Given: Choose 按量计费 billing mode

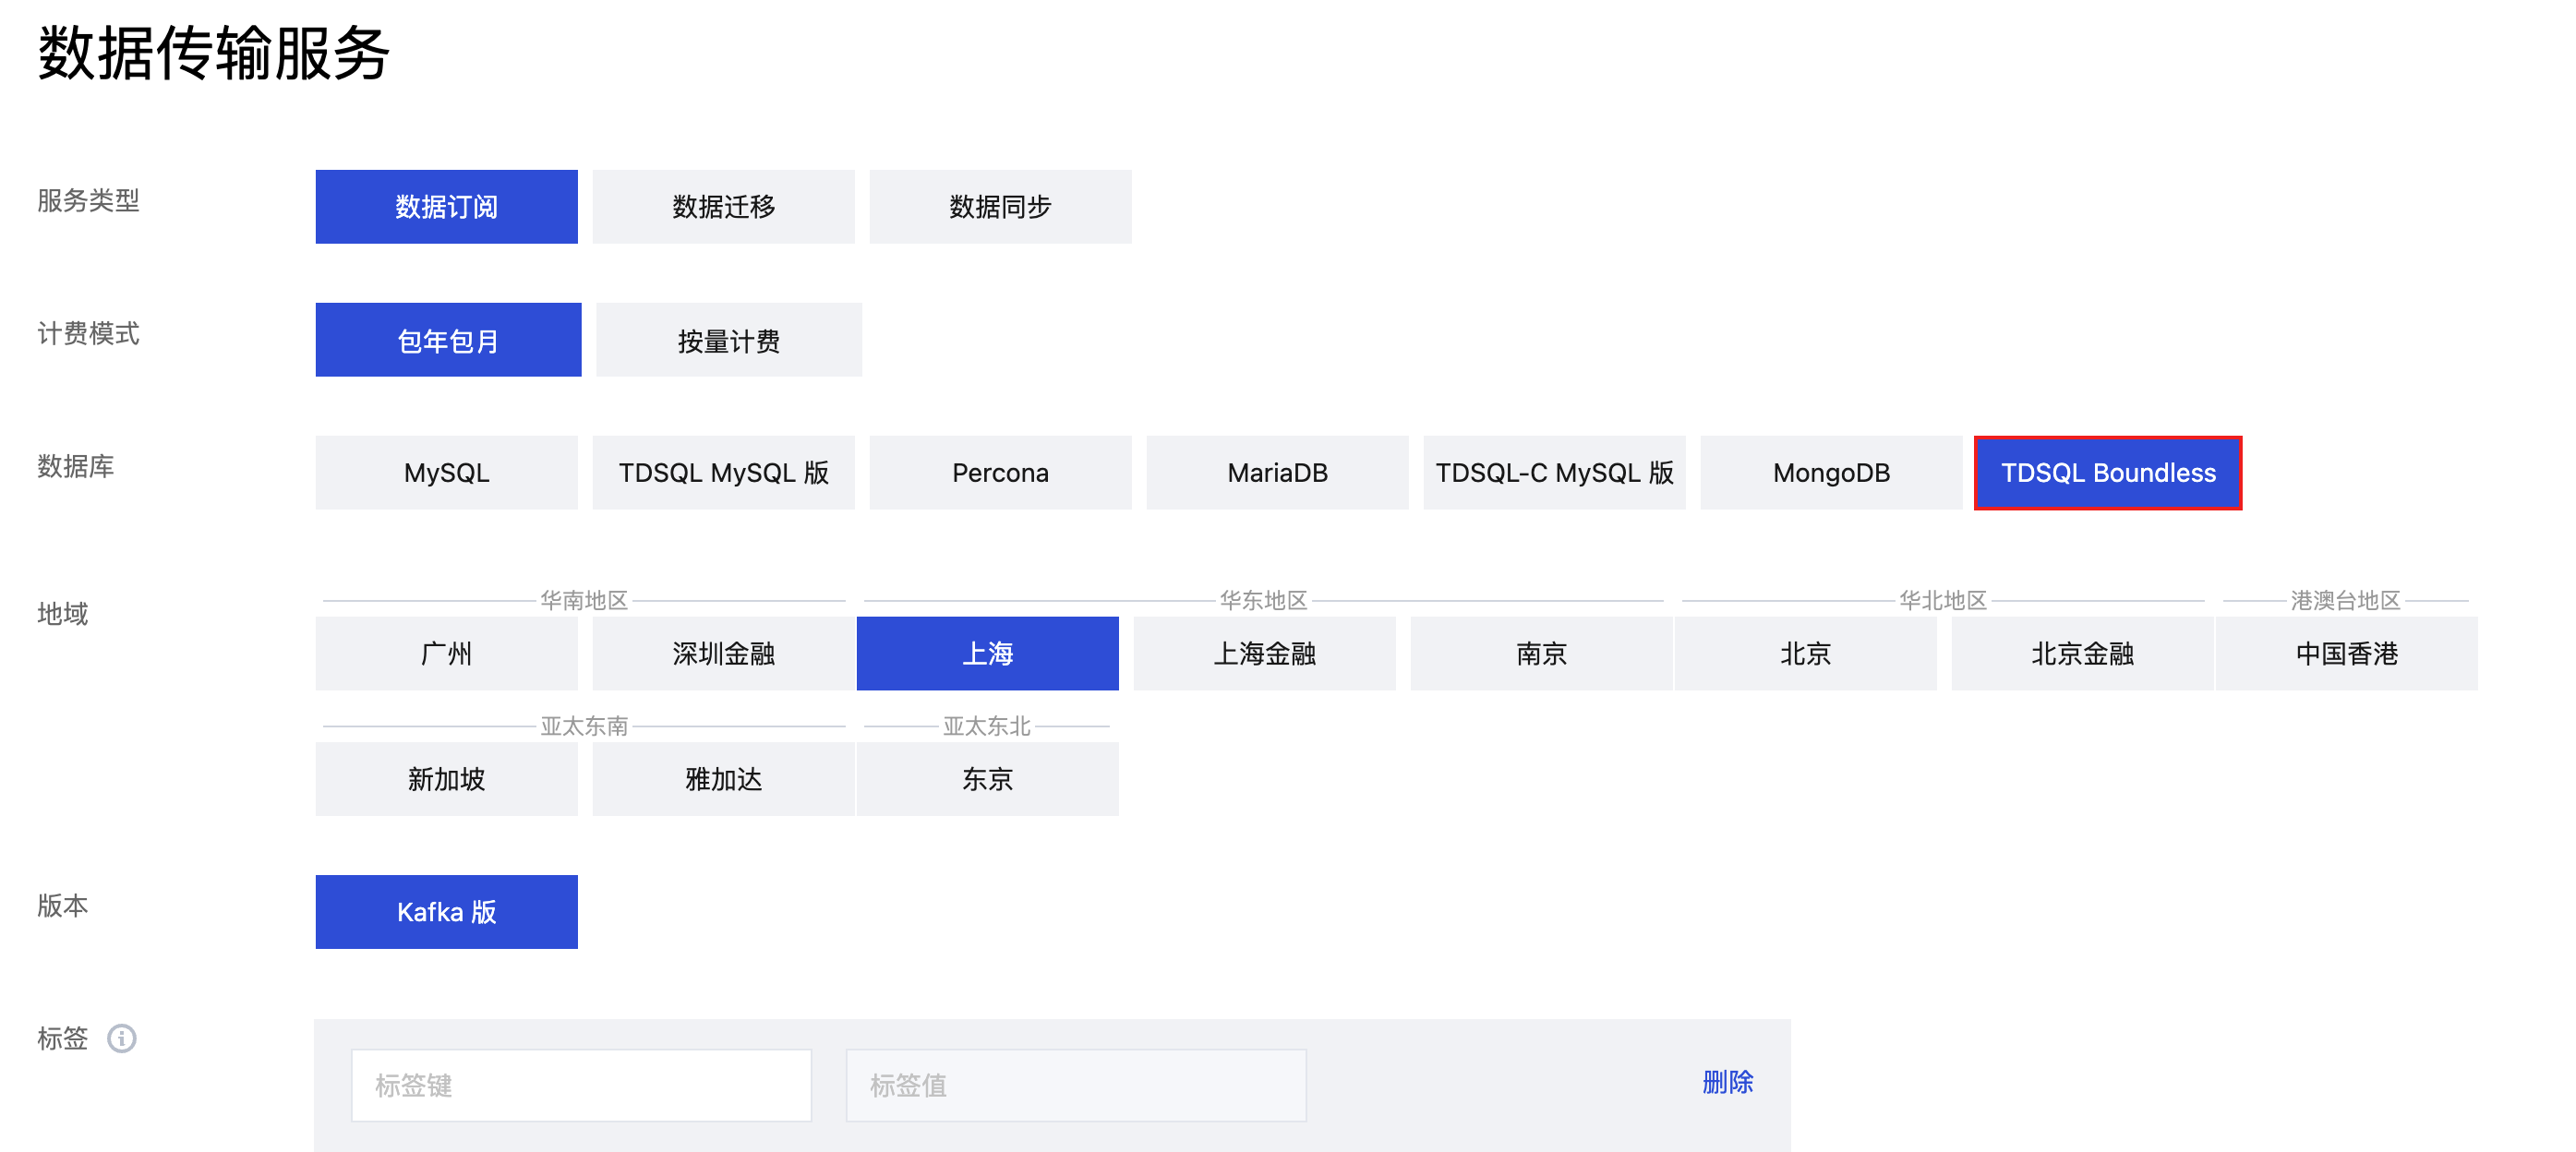Looking at the screenshot, I should (728, 340).
